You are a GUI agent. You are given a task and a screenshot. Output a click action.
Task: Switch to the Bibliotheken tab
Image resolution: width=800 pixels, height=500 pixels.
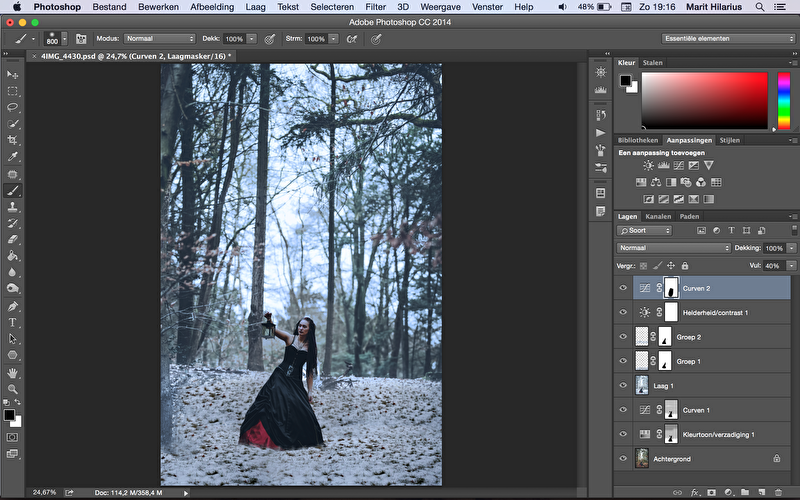[x=638, y=140]
